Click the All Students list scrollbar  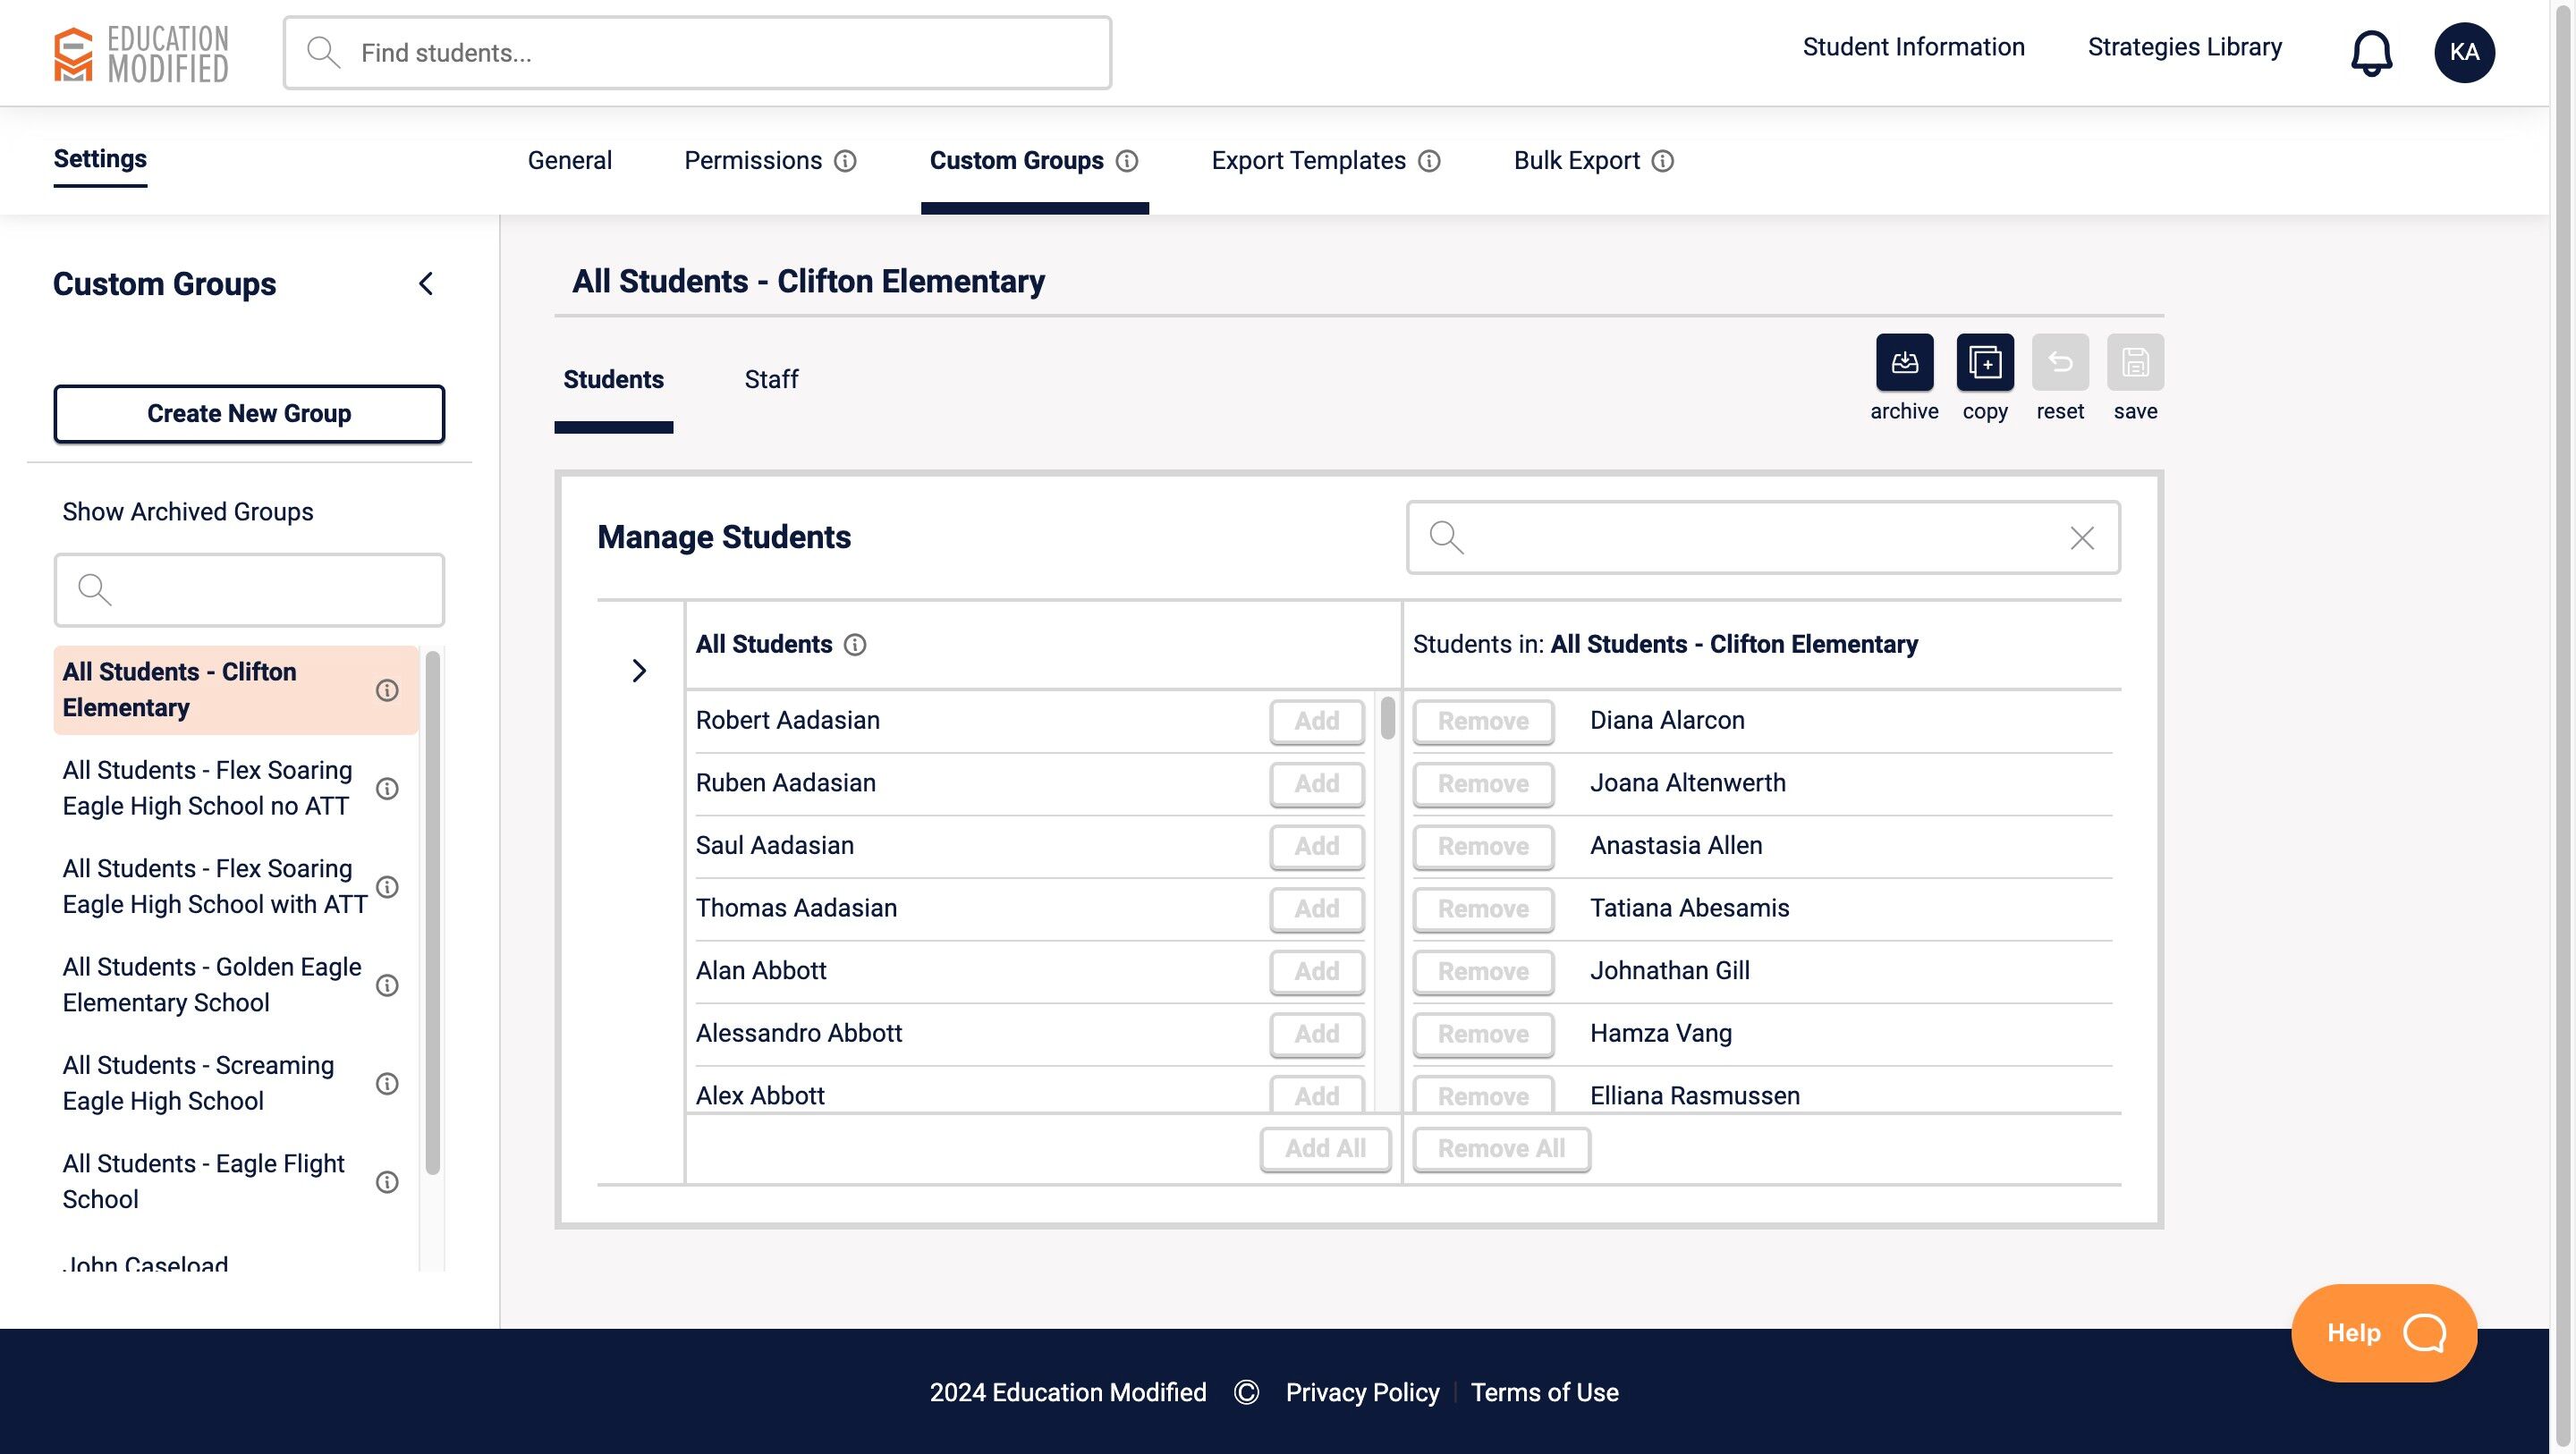point(1388,719)
